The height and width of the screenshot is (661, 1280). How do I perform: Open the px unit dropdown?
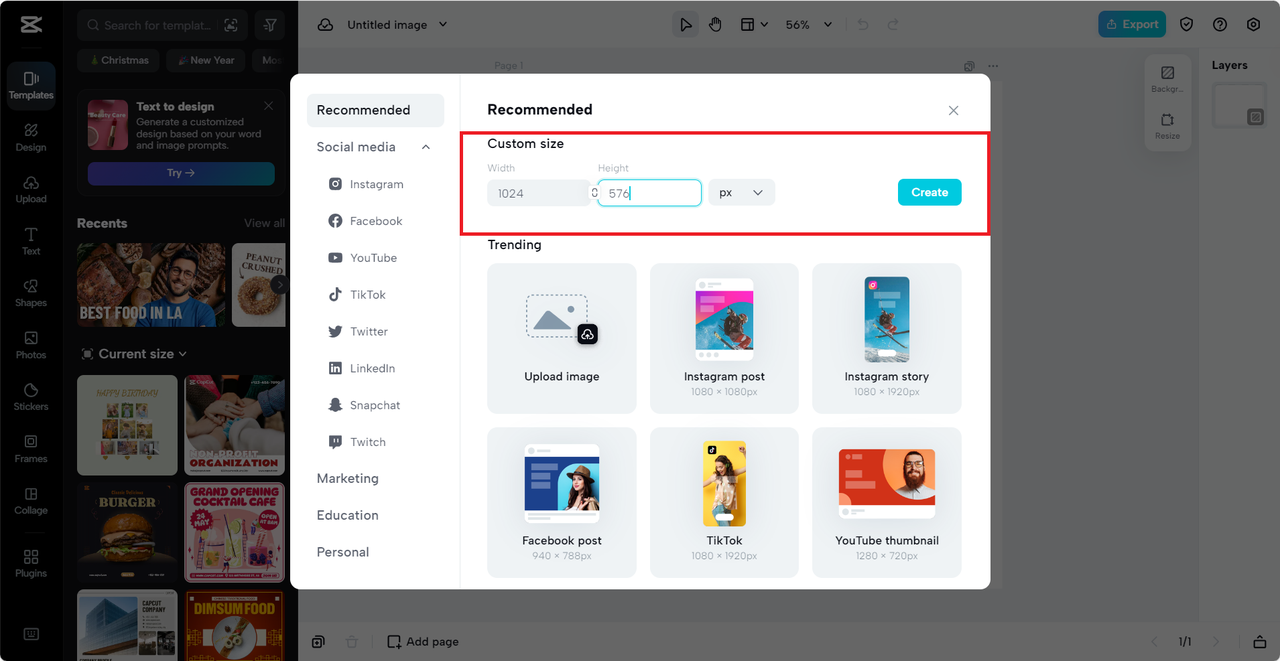pyautogui.click(x=742, y=193)
